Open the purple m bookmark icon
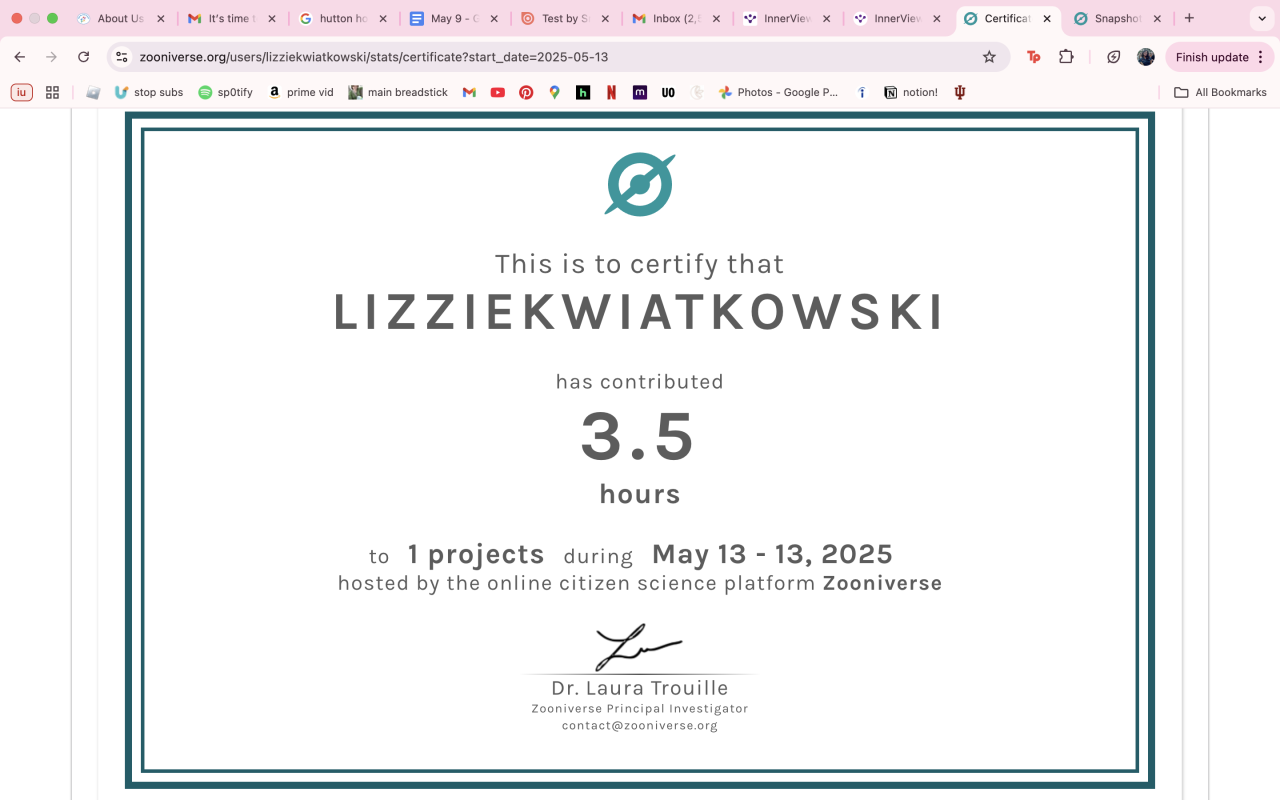The height and width of the screenshot is (800, 1280). coord(640,92)
